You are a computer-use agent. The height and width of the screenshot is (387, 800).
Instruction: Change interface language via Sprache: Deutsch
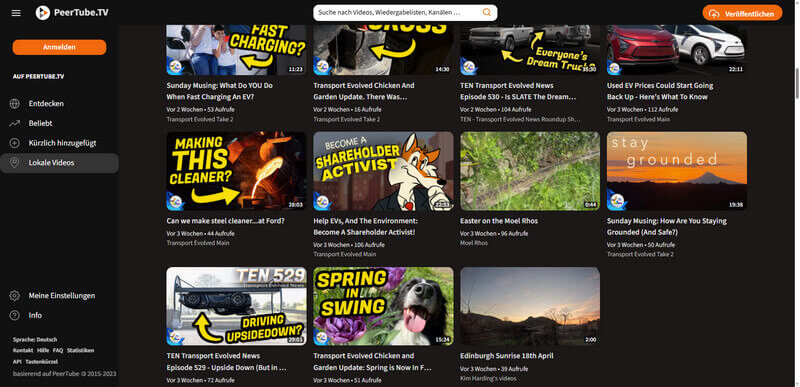coord(35,339)
